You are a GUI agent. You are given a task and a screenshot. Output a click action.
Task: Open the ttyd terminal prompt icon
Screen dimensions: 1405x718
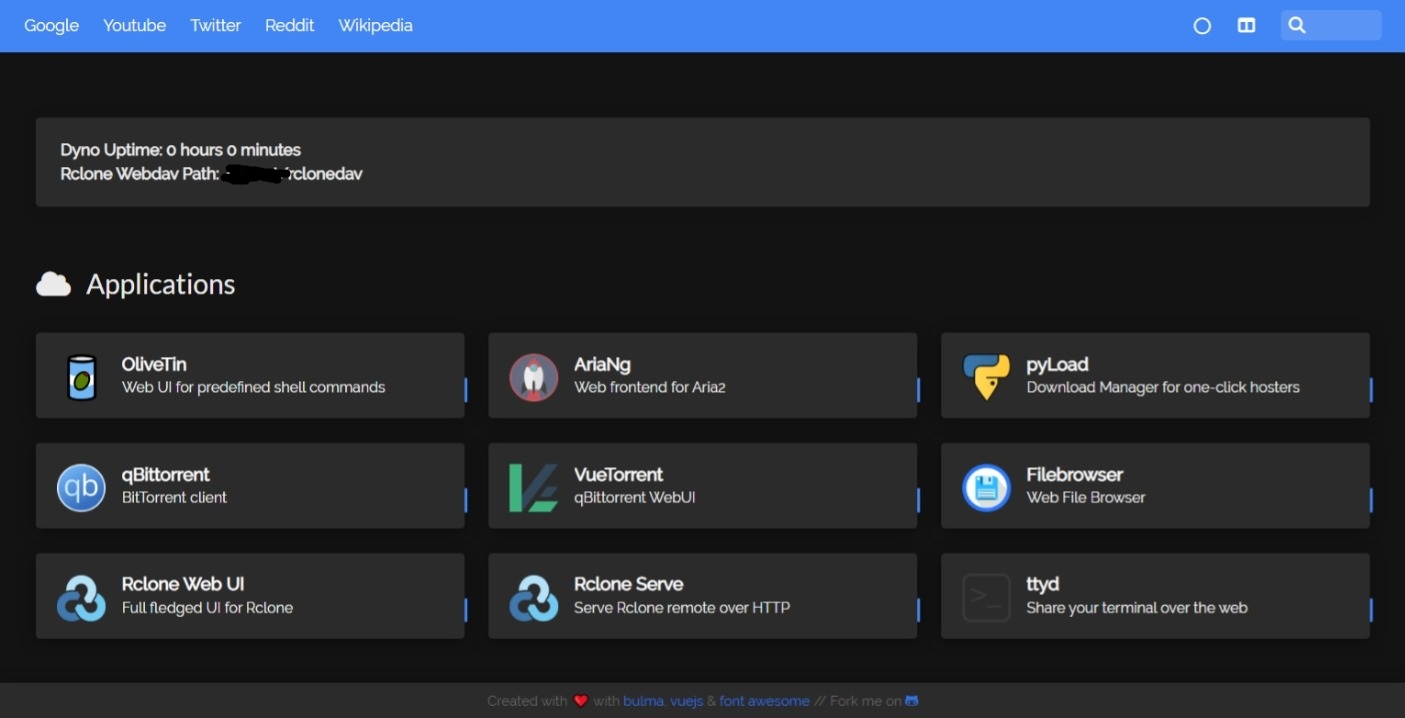pos(986,598)
